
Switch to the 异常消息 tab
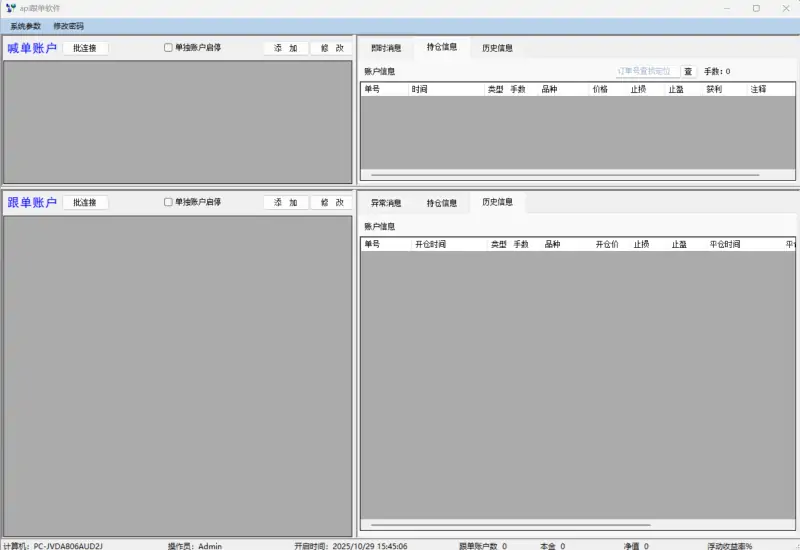[x=386, y=203]
